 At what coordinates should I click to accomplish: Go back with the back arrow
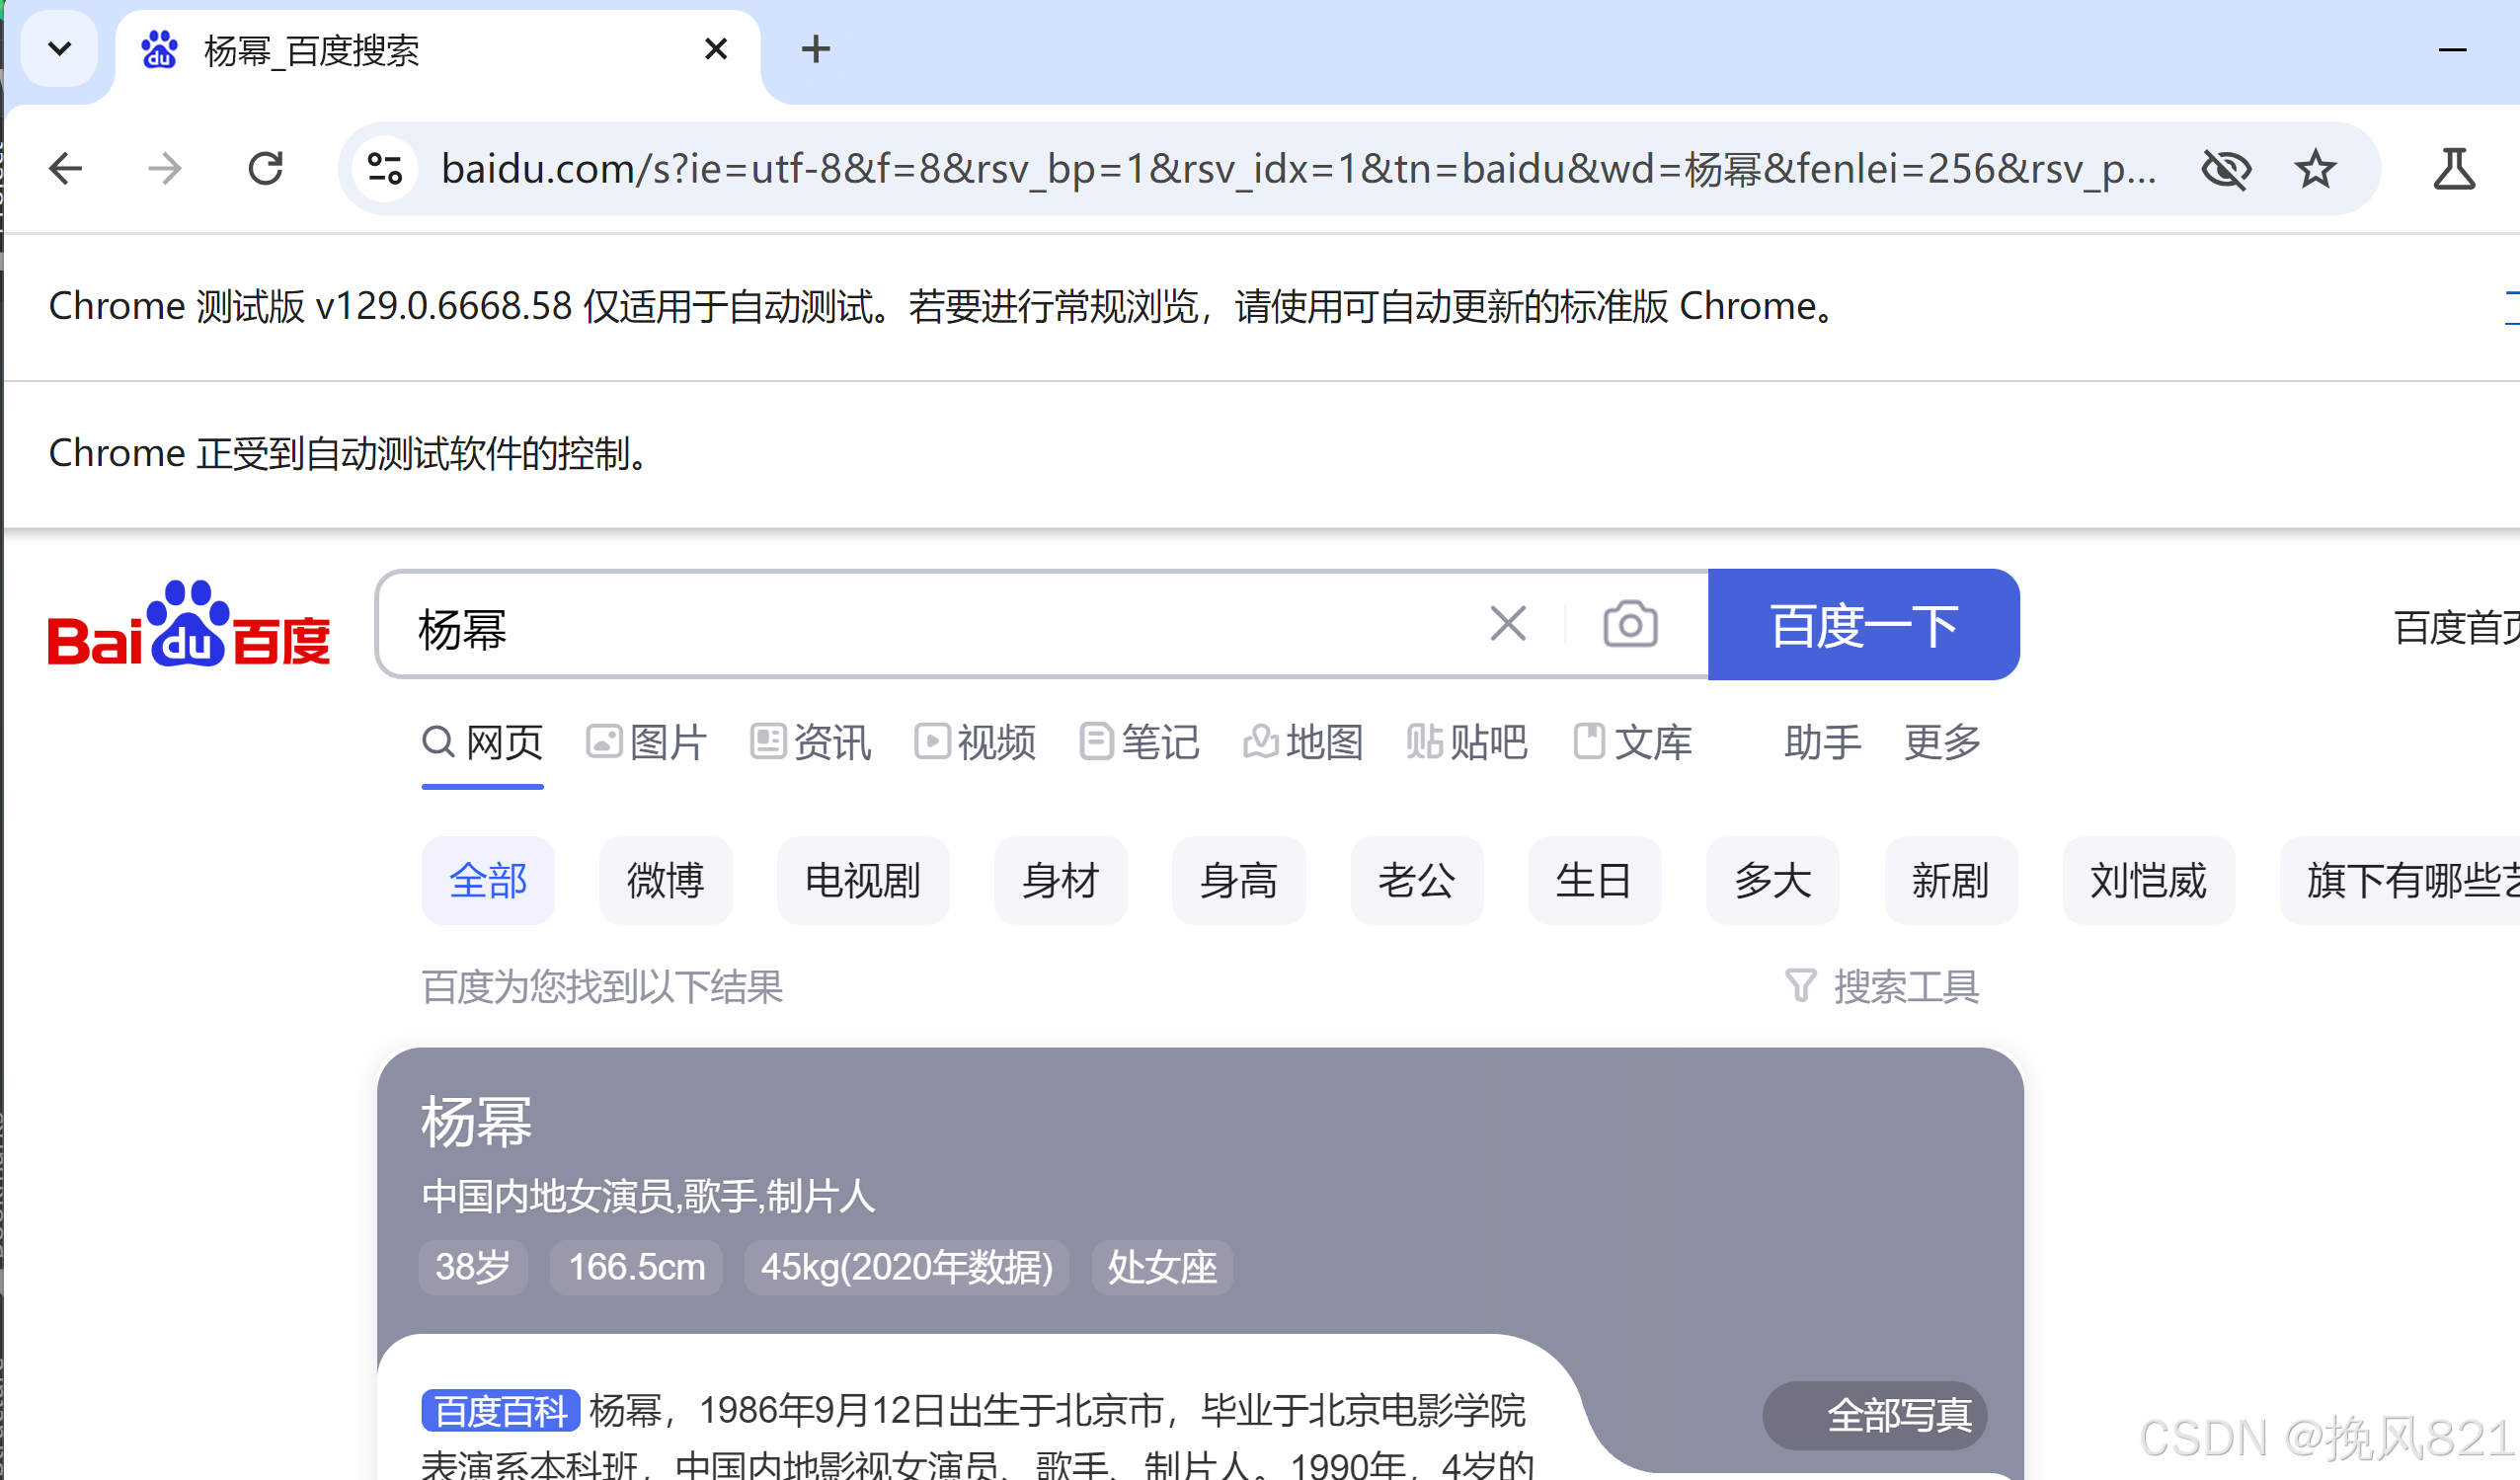point(66,168)
